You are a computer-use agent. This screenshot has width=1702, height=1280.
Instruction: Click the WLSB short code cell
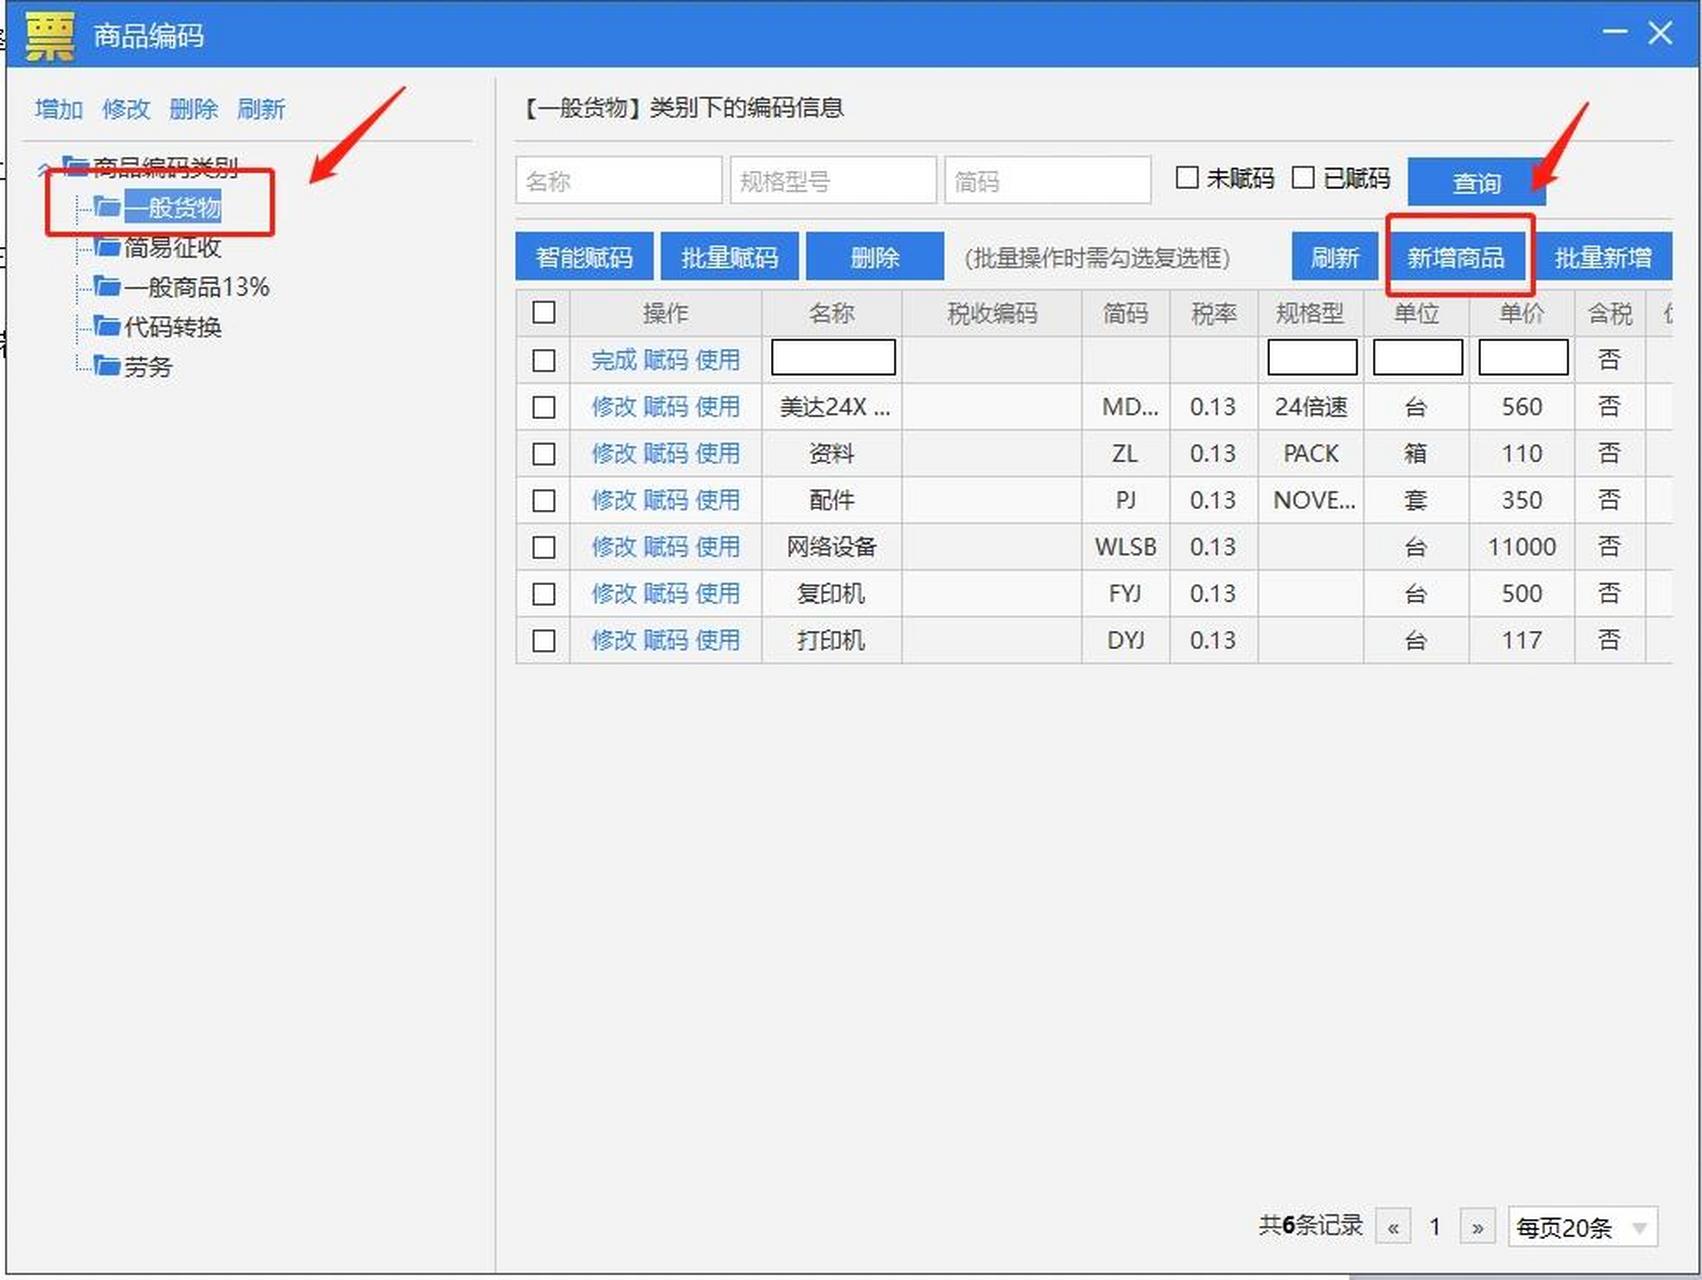pos(1126,547)
